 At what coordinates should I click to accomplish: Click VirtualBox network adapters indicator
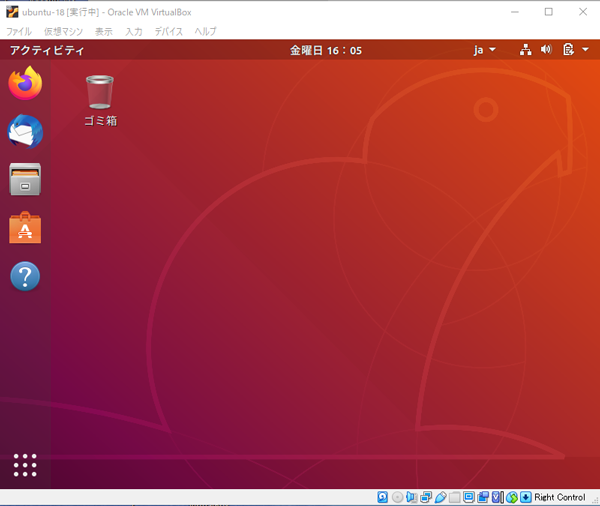[426, 497]
